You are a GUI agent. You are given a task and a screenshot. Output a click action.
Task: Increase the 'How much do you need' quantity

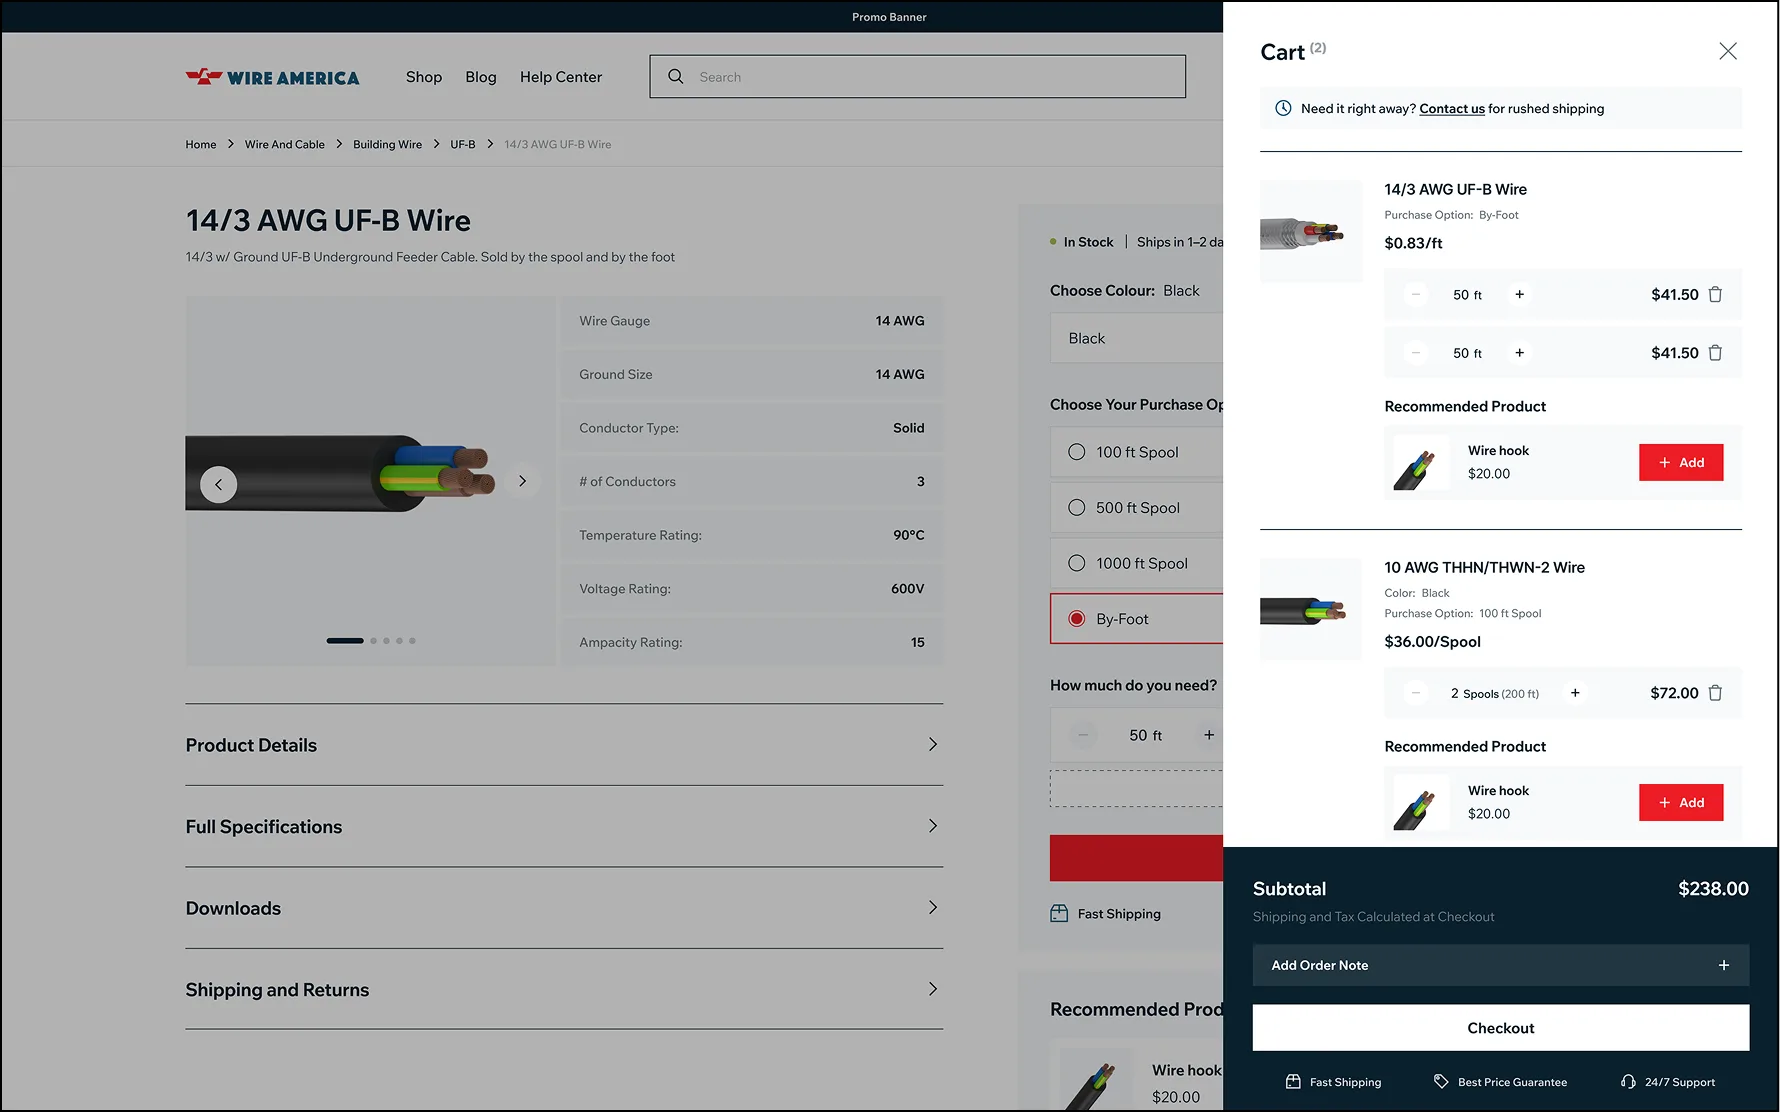pos(1209,735)
